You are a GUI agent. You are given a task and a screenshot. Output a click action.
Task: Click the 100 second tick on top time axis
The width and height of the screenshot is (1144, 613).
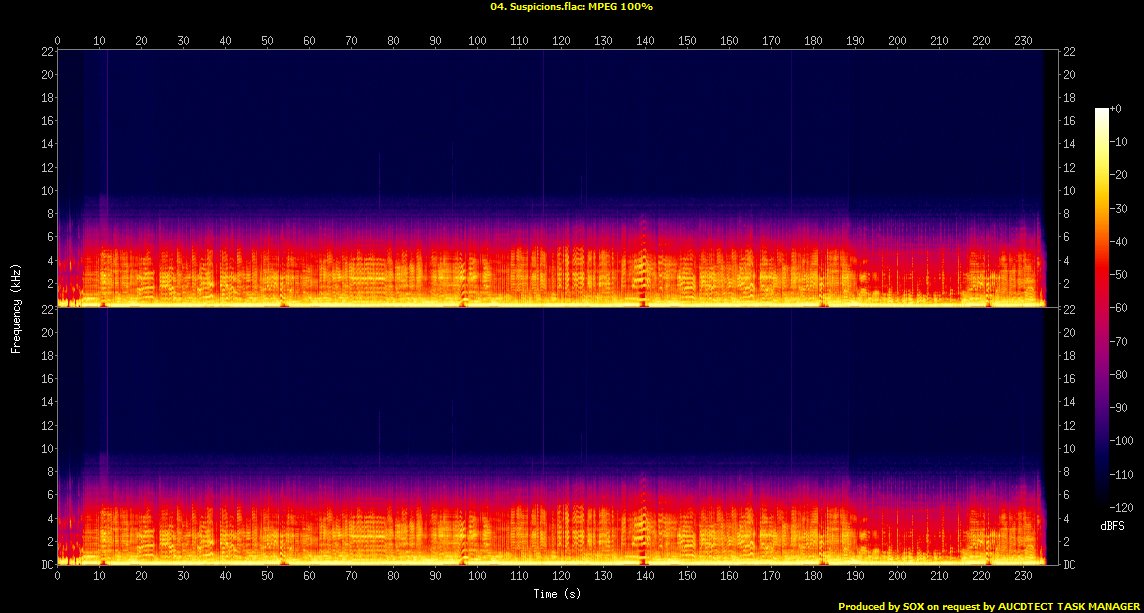[x=477, y=40]
